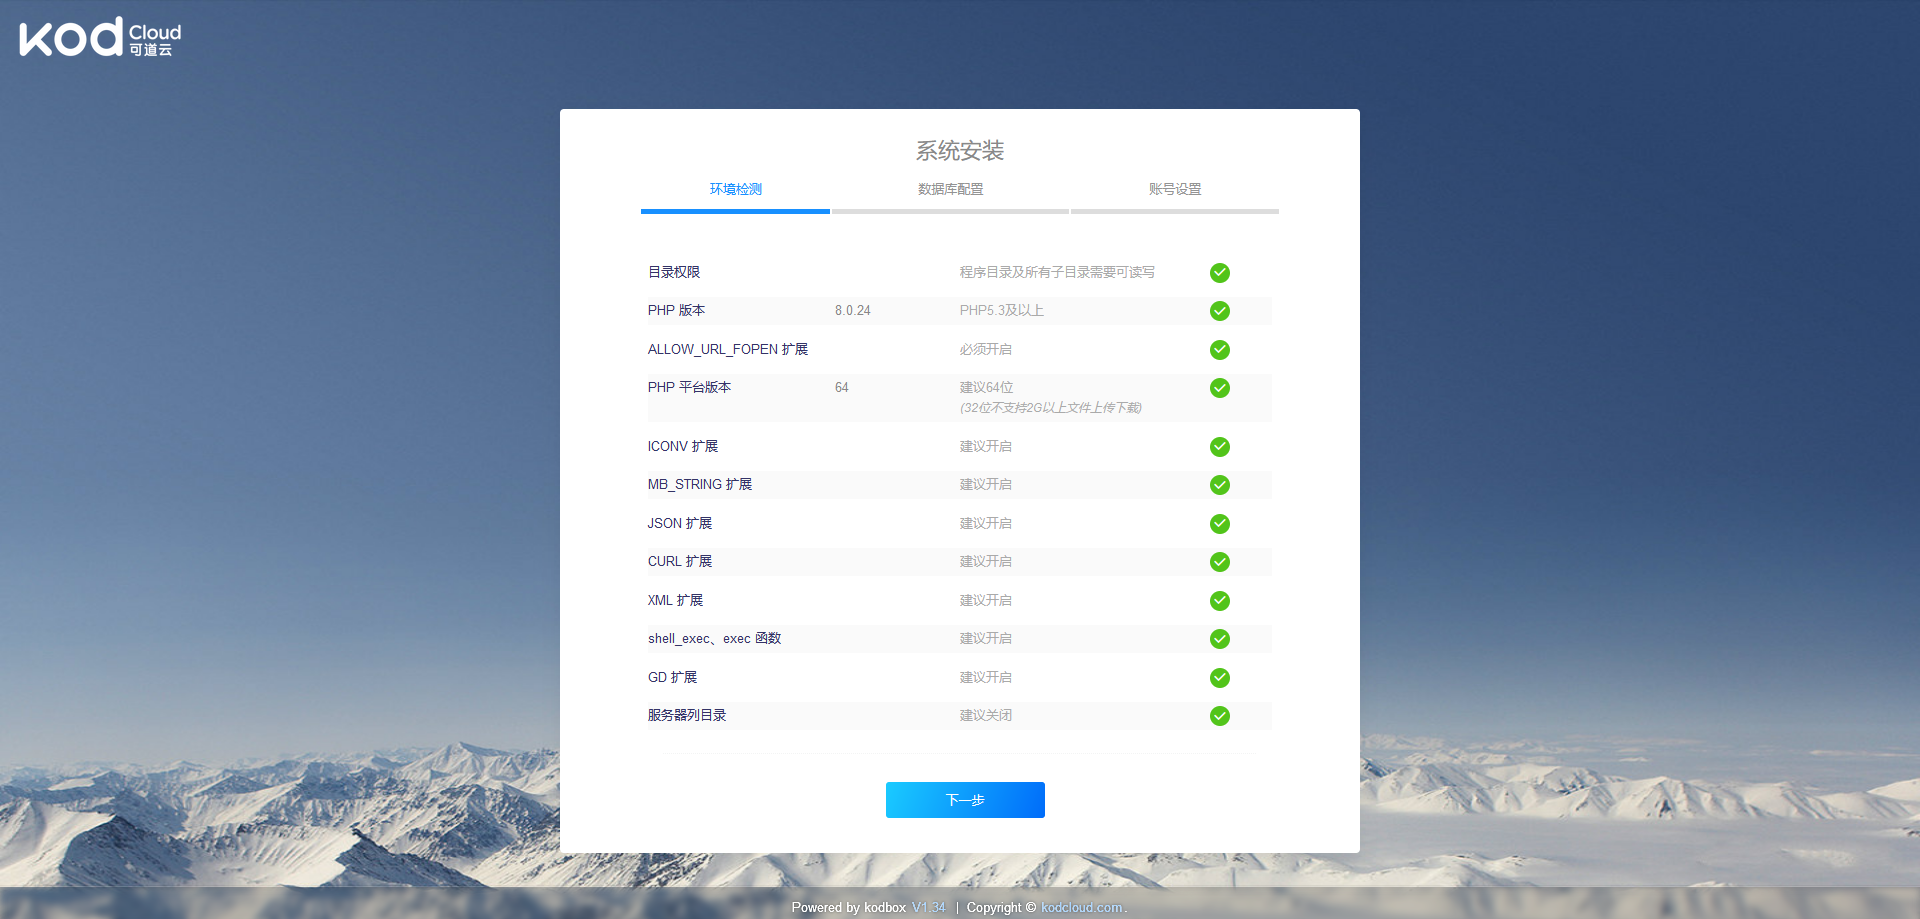Click the check icon for MB_STRING 扩展
Screen dimensions: 1920x919
tap(1220, 485)
